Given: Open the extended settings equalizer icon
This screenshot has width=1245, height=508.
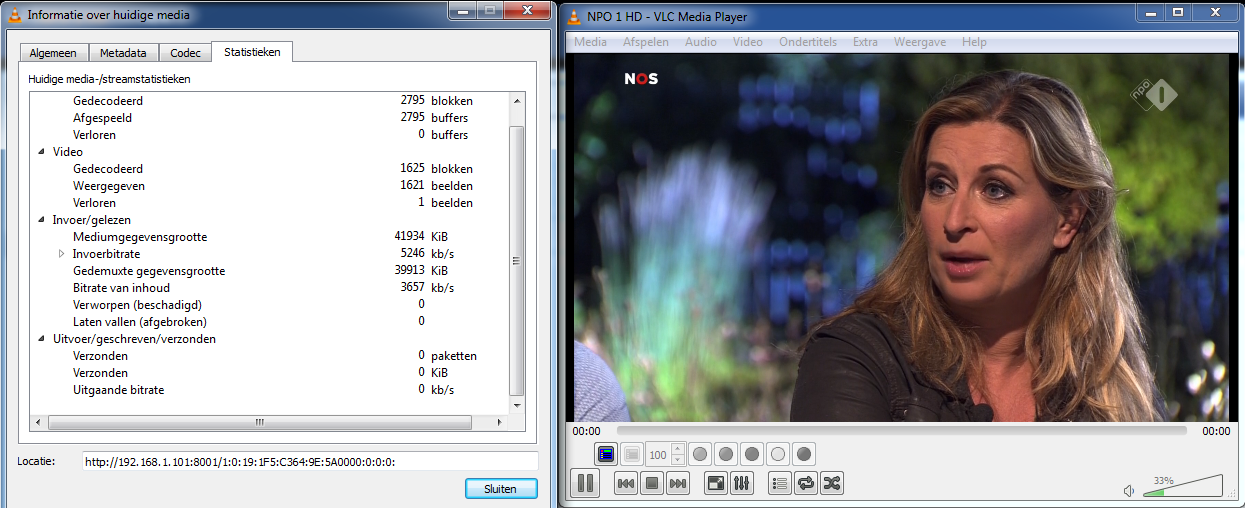Looking at the screenshot, I should click(x=742, y=484).
